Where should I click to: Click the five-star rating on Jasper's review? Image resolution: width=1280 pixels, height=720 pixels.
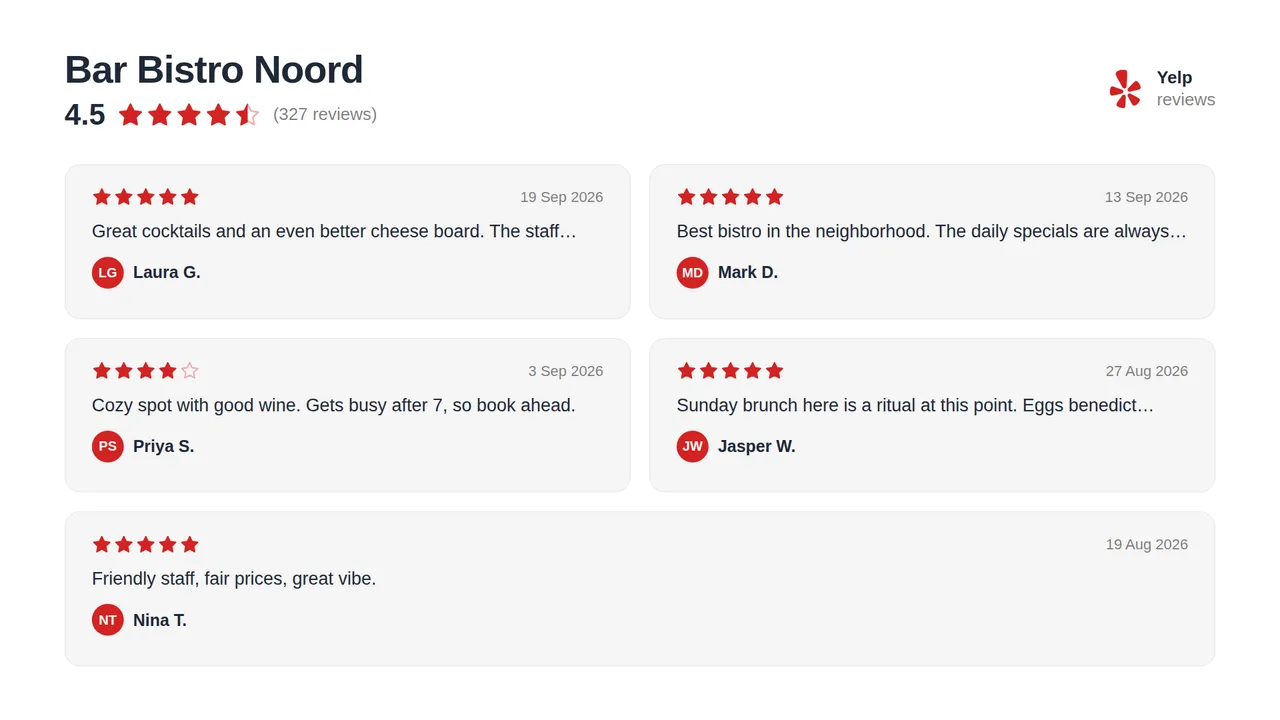point(731,371)
